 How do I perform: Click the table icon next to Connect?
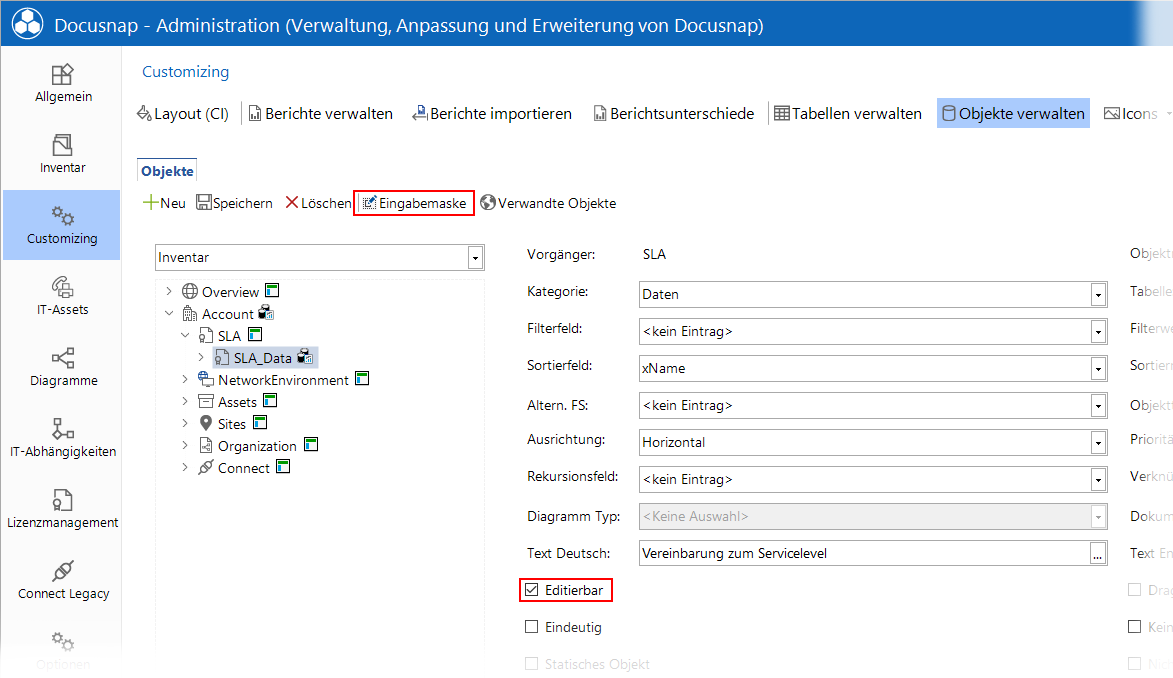(283, 466)
